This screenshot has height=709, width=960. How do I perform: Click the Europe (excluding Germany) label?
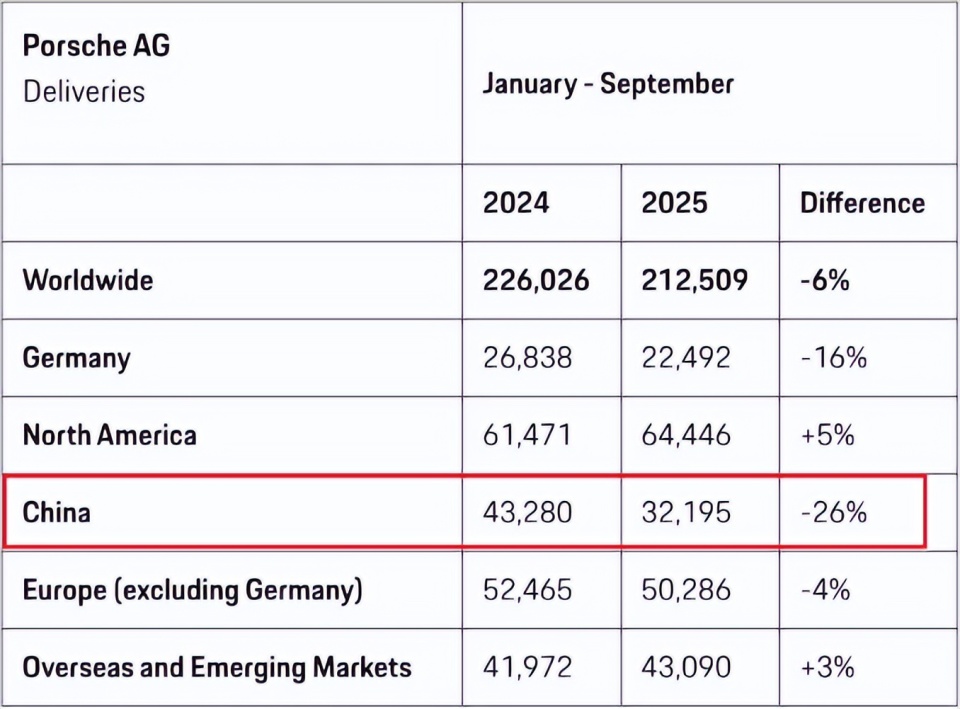192,589
